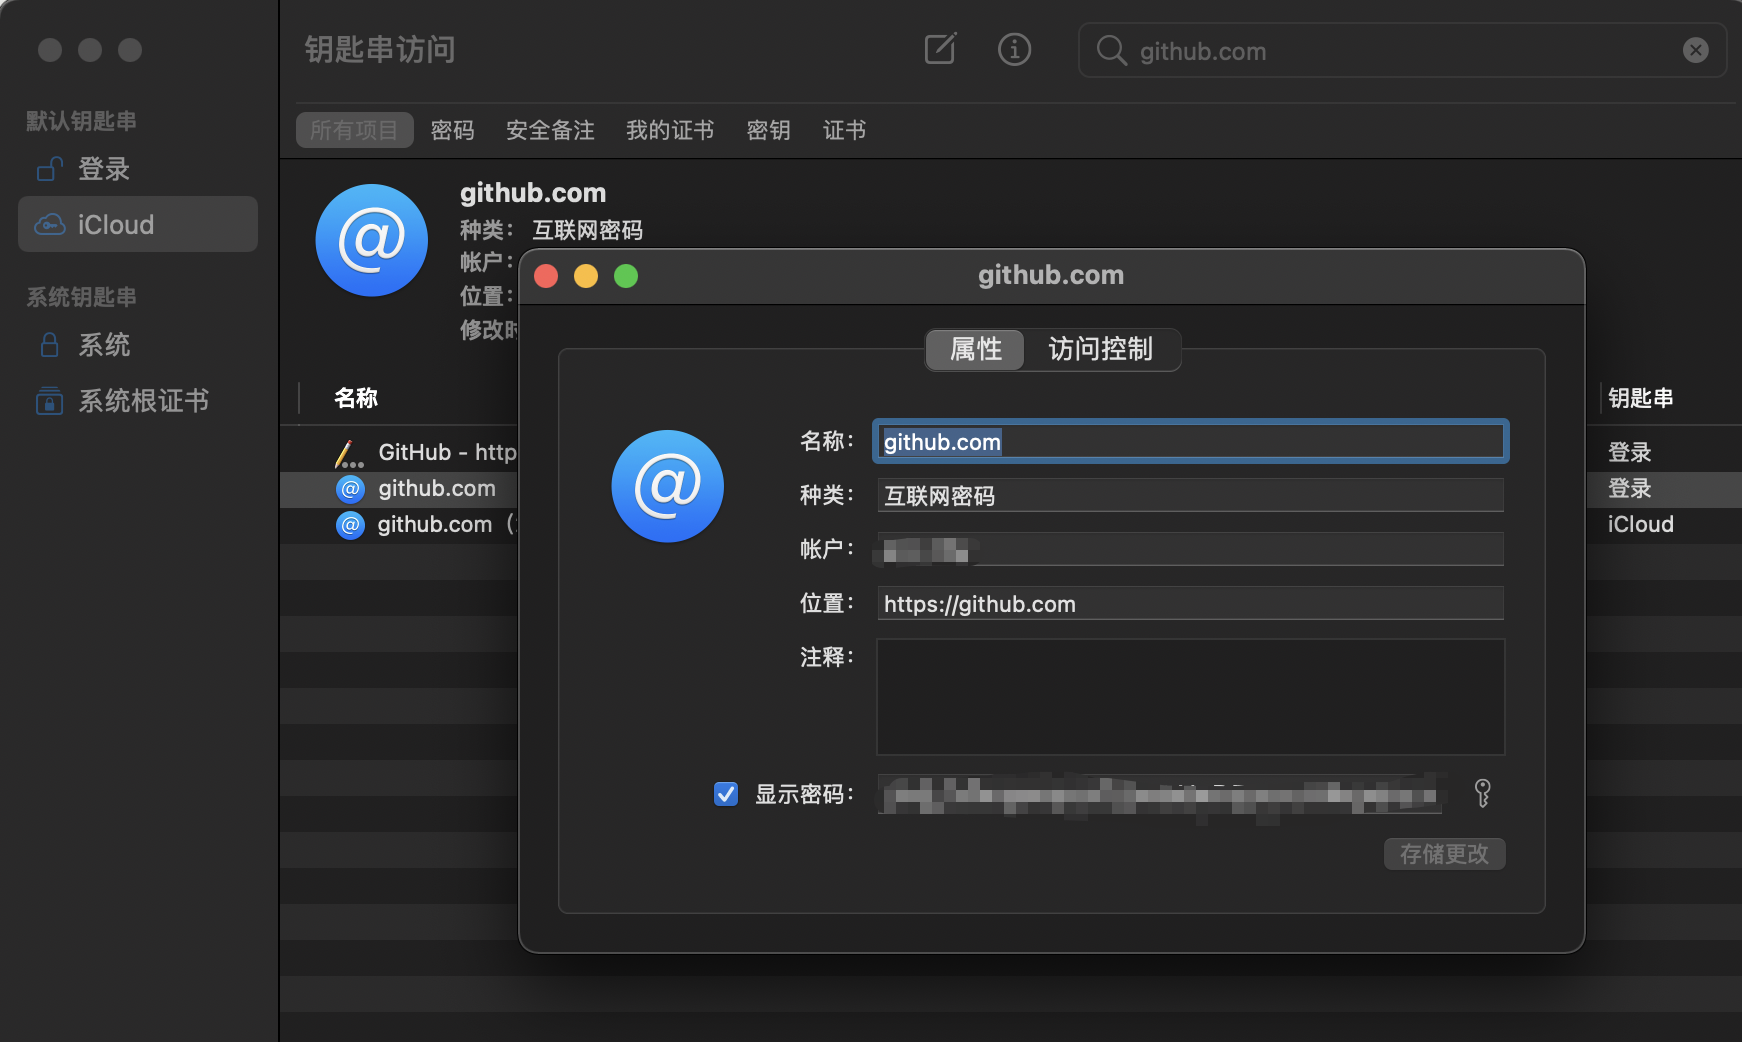Filter by 我的证书 category
1742x1042 pixels.
coord(670,130)
